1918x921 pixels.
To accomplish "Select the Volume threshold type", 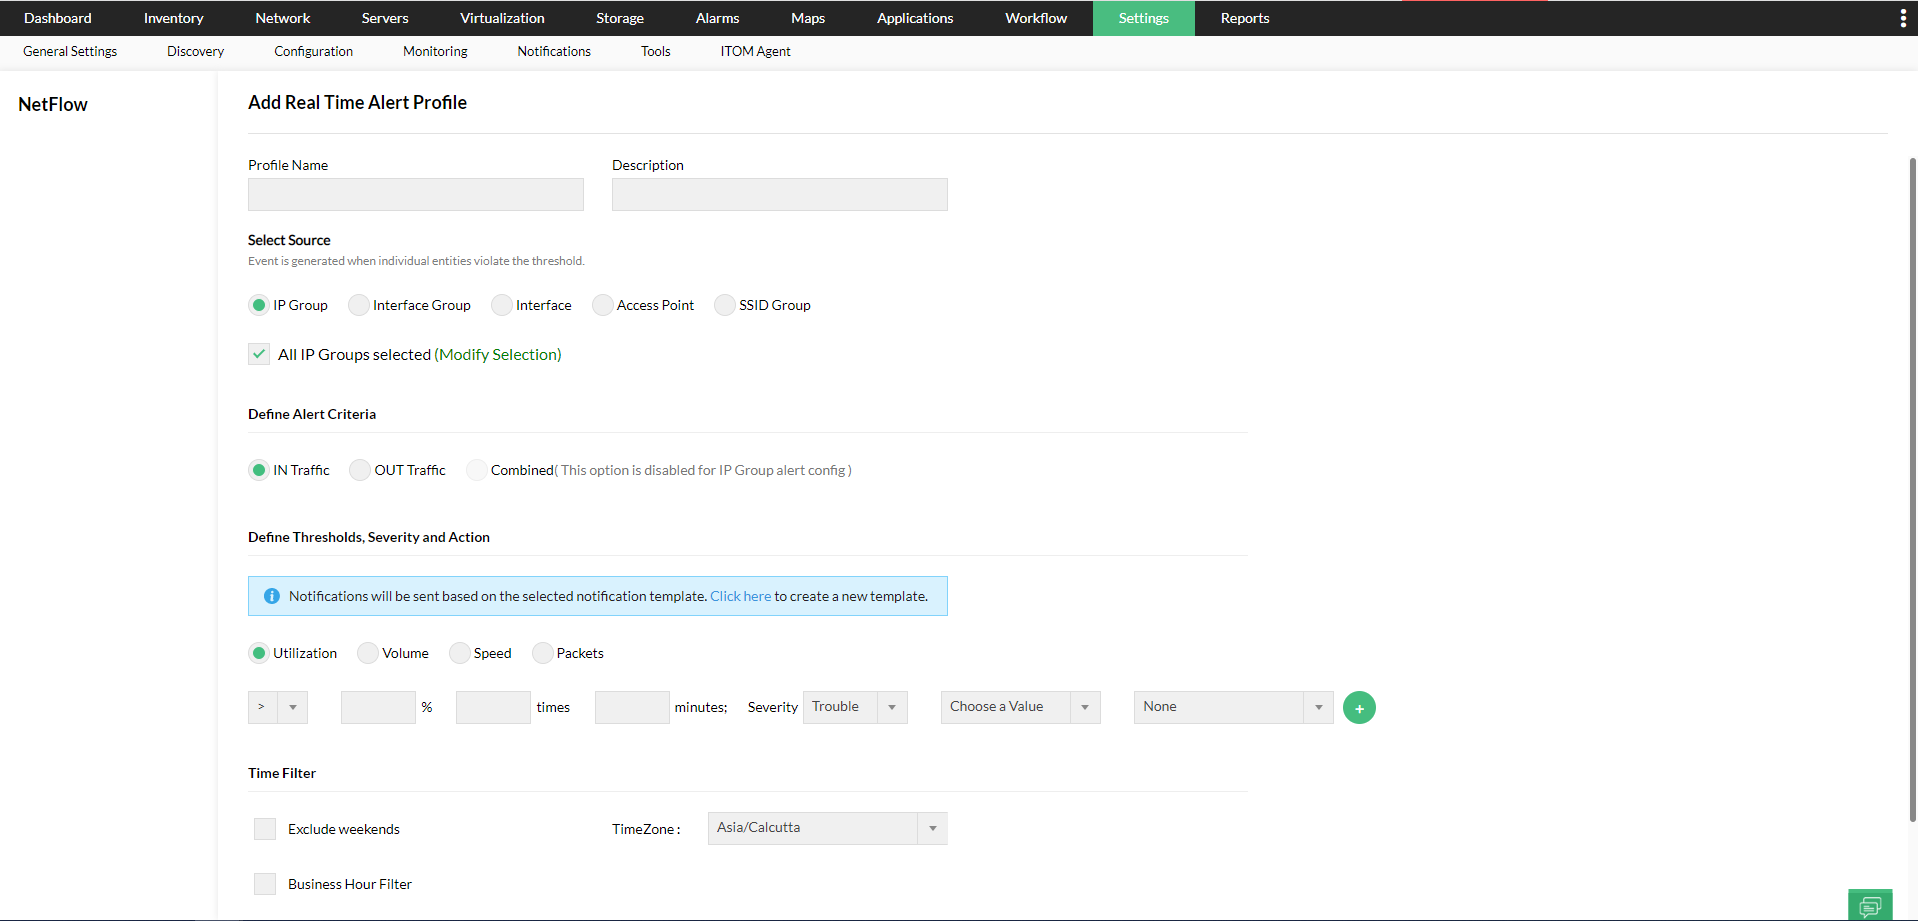I will tap(368, 653).
